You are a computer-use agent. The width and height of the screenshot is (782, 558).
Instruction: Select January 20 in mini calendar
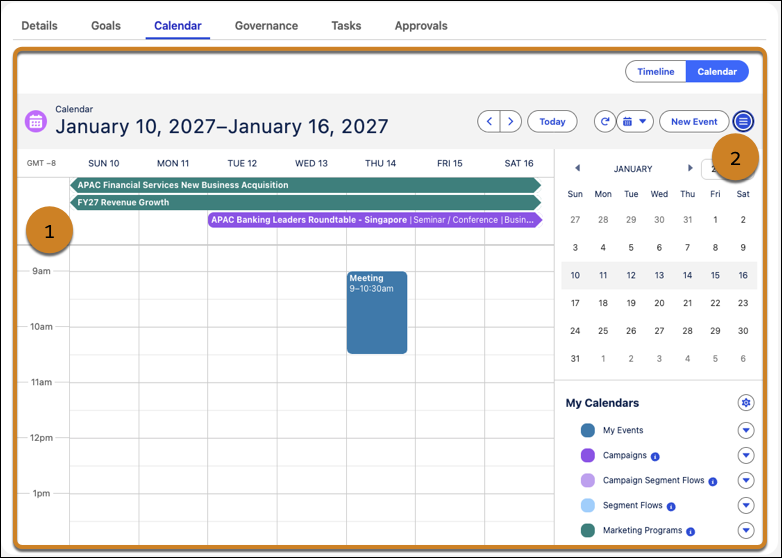tap(659, 303)
